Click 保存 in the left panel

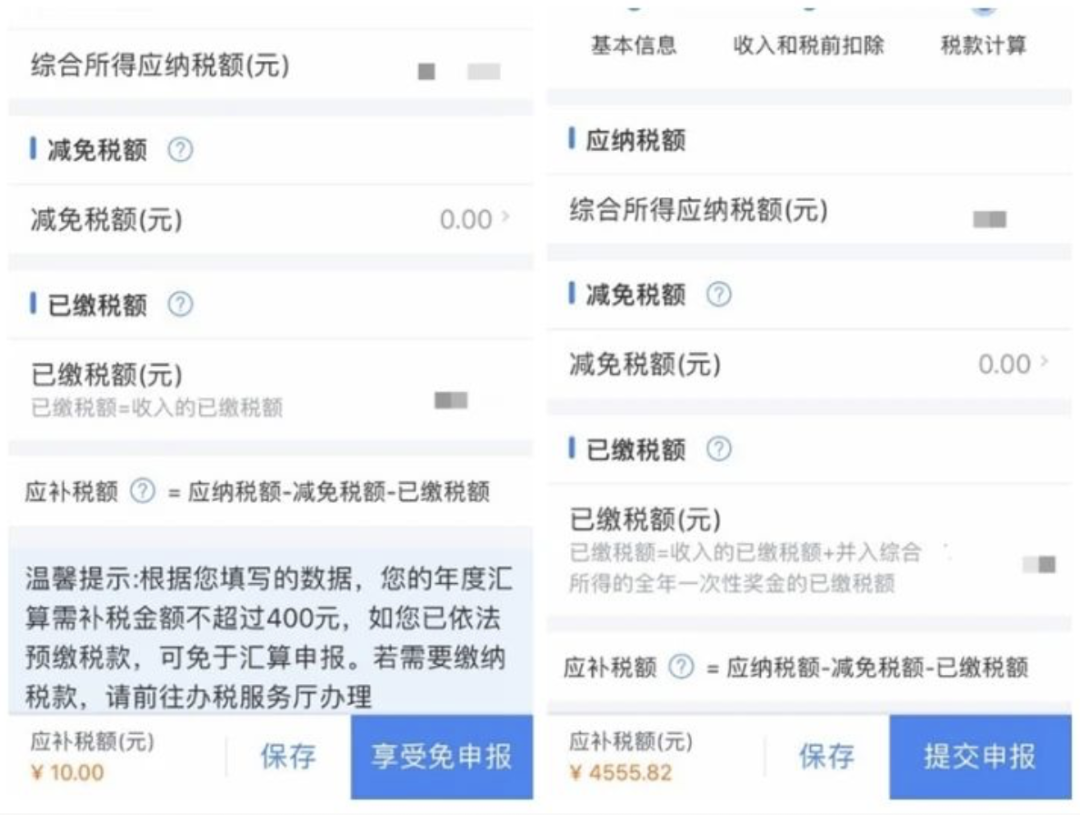(288, 756)
